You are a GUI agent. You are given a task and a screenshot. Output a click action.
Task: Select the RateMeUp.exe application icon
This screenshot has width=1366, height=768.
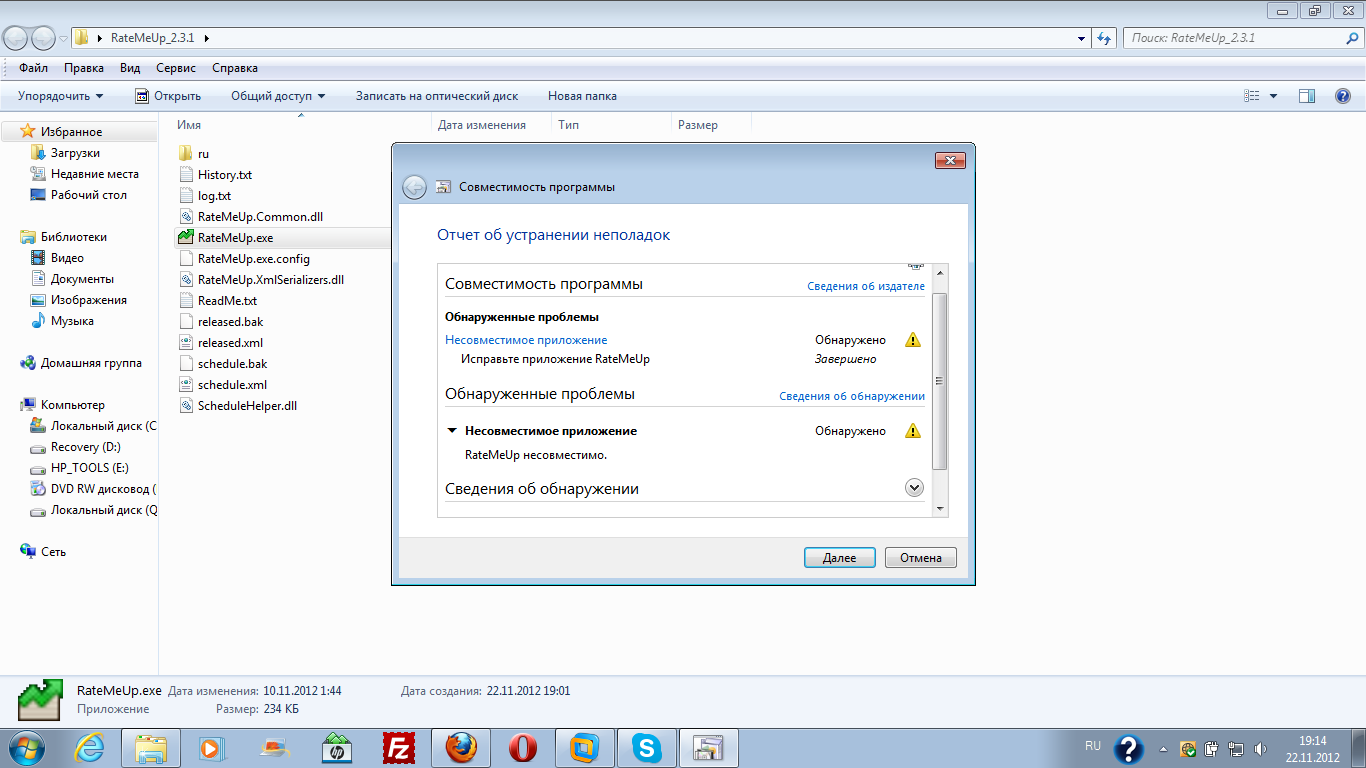(x=185, y=238)
